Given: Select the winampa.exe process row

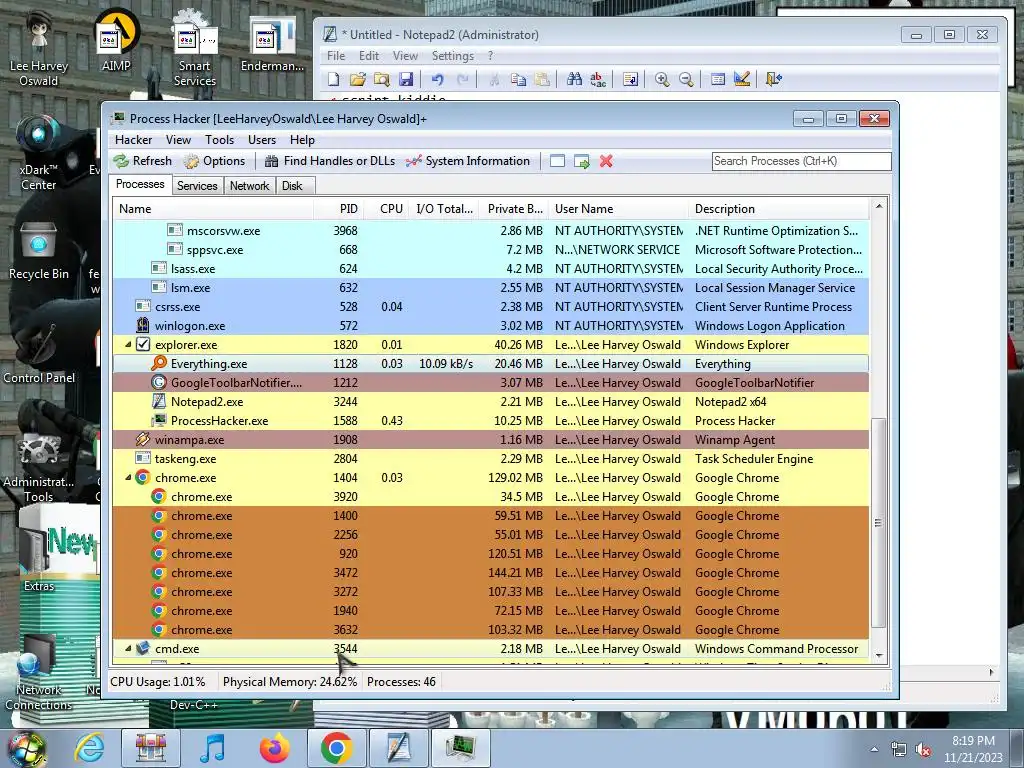Looking at the screenshot, I should click(x=490, y=440).
